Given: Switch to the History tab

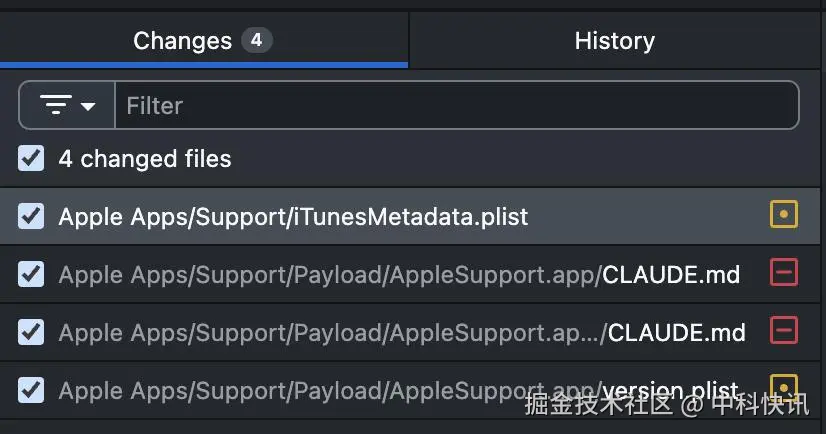Looking at the screenshot, I should pyautogui.click(x=614, y=41).
